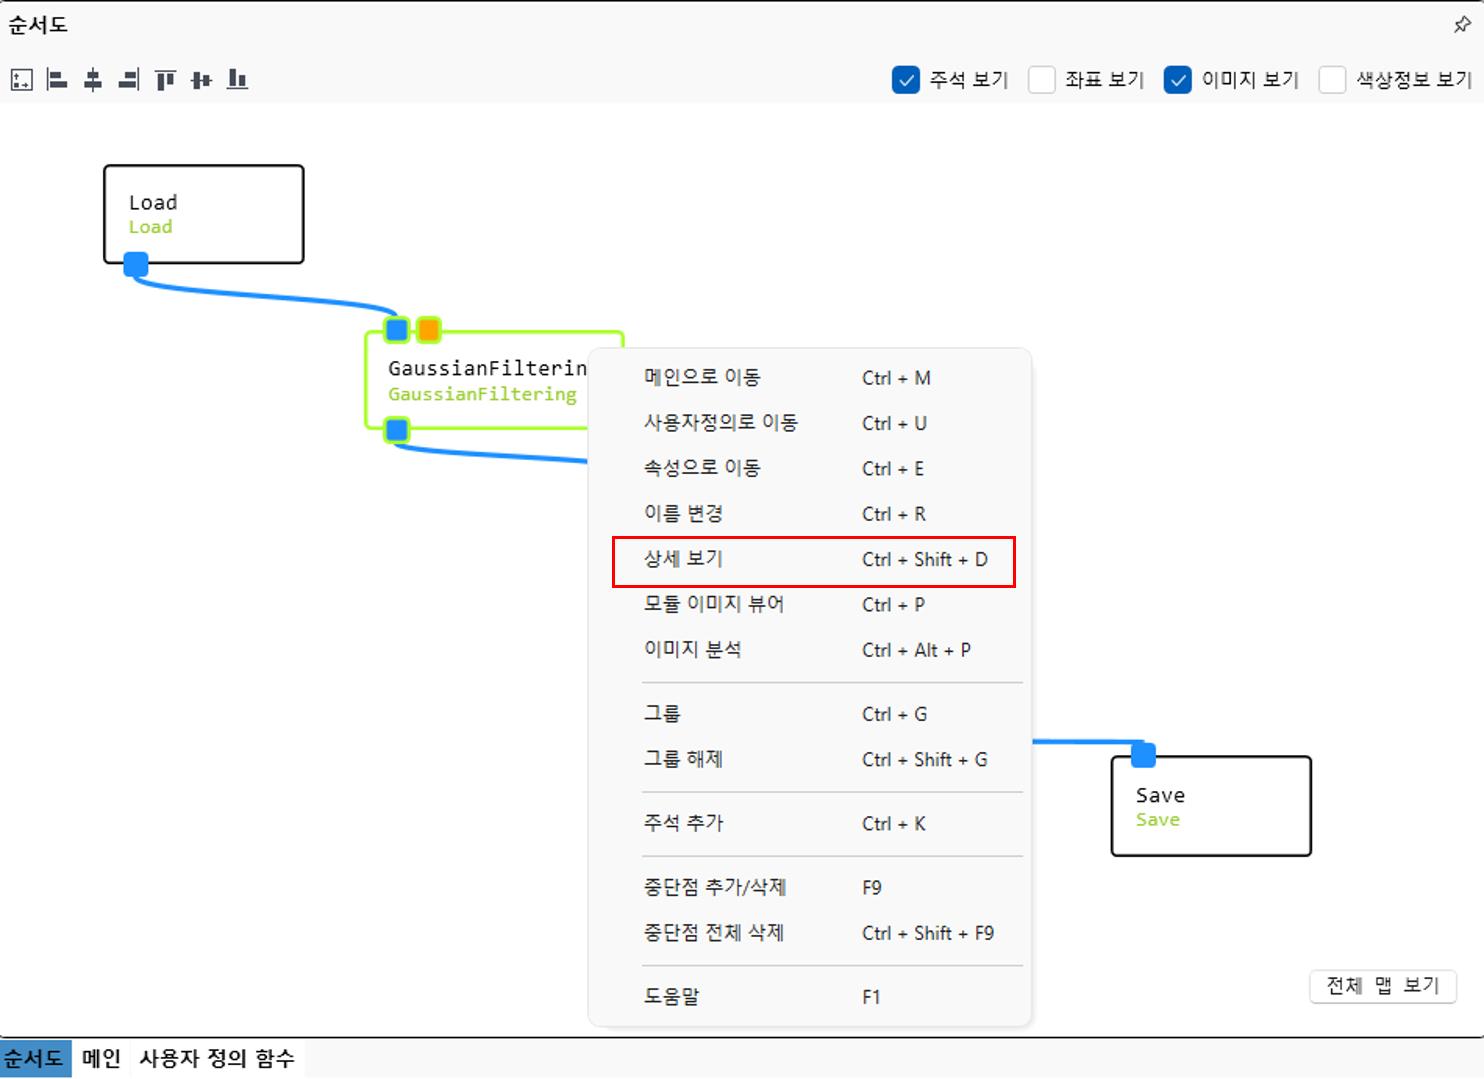
Task: Select 주석 추가 in the context menu
Action: (x=812, y=824)
